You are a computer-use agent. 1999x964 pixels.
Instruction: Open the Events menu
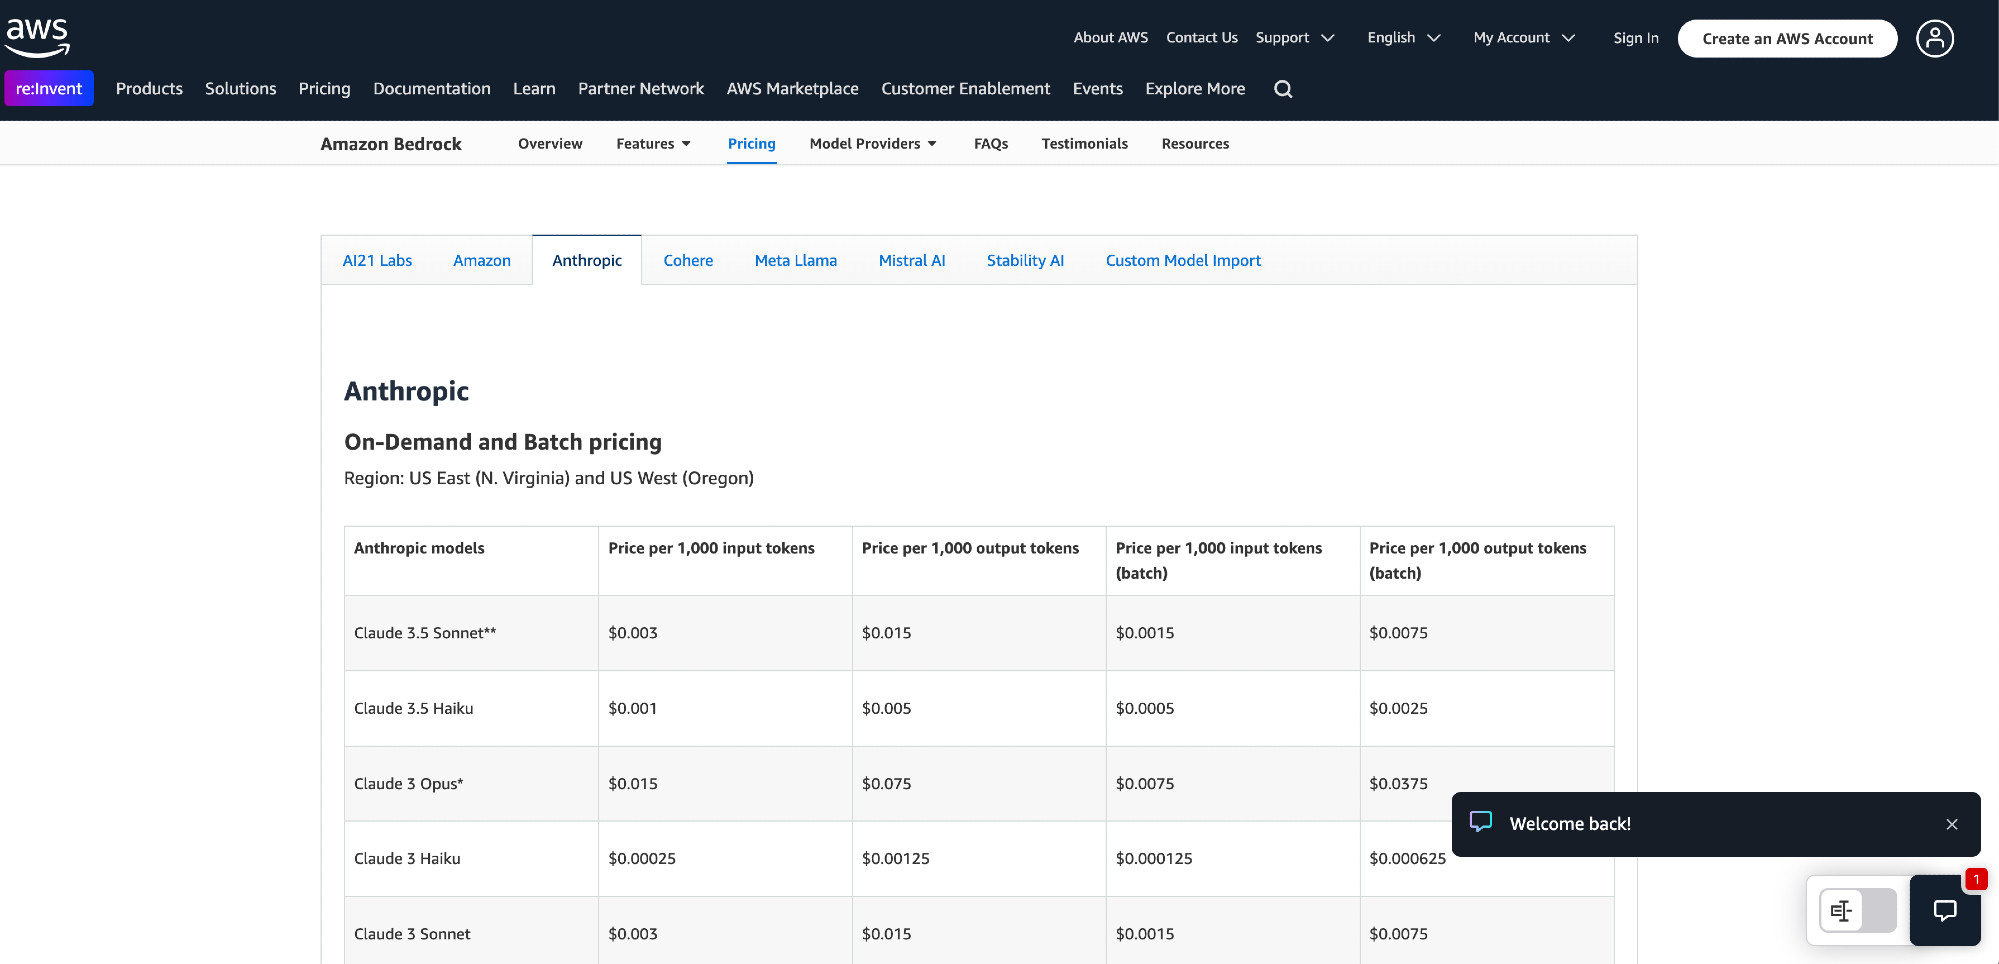[x=1097, y=89]
